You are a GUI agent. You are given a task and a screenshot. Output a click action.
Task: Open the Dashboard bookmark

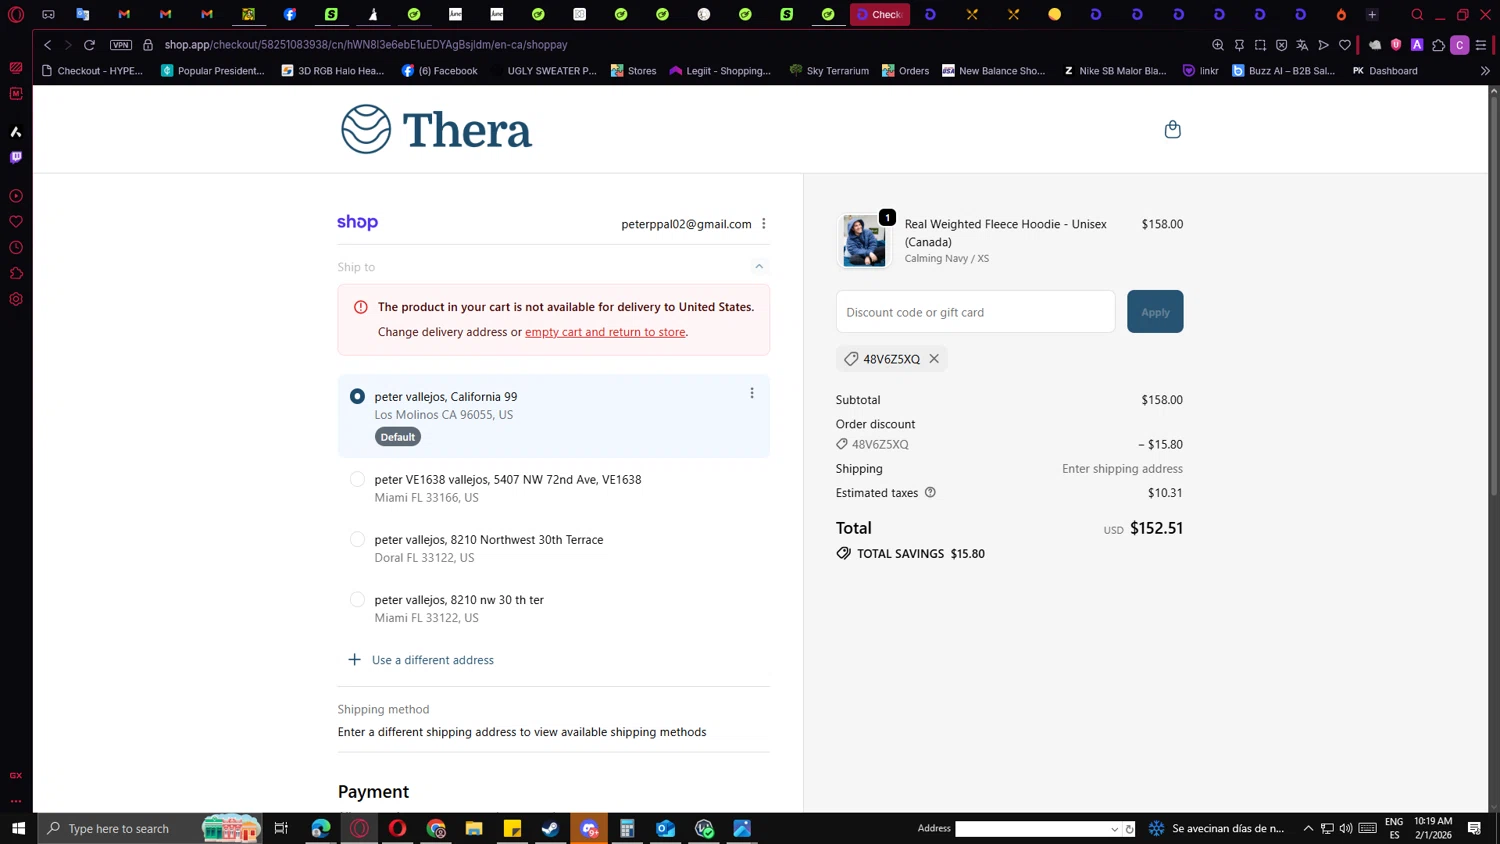[1384, 71]
